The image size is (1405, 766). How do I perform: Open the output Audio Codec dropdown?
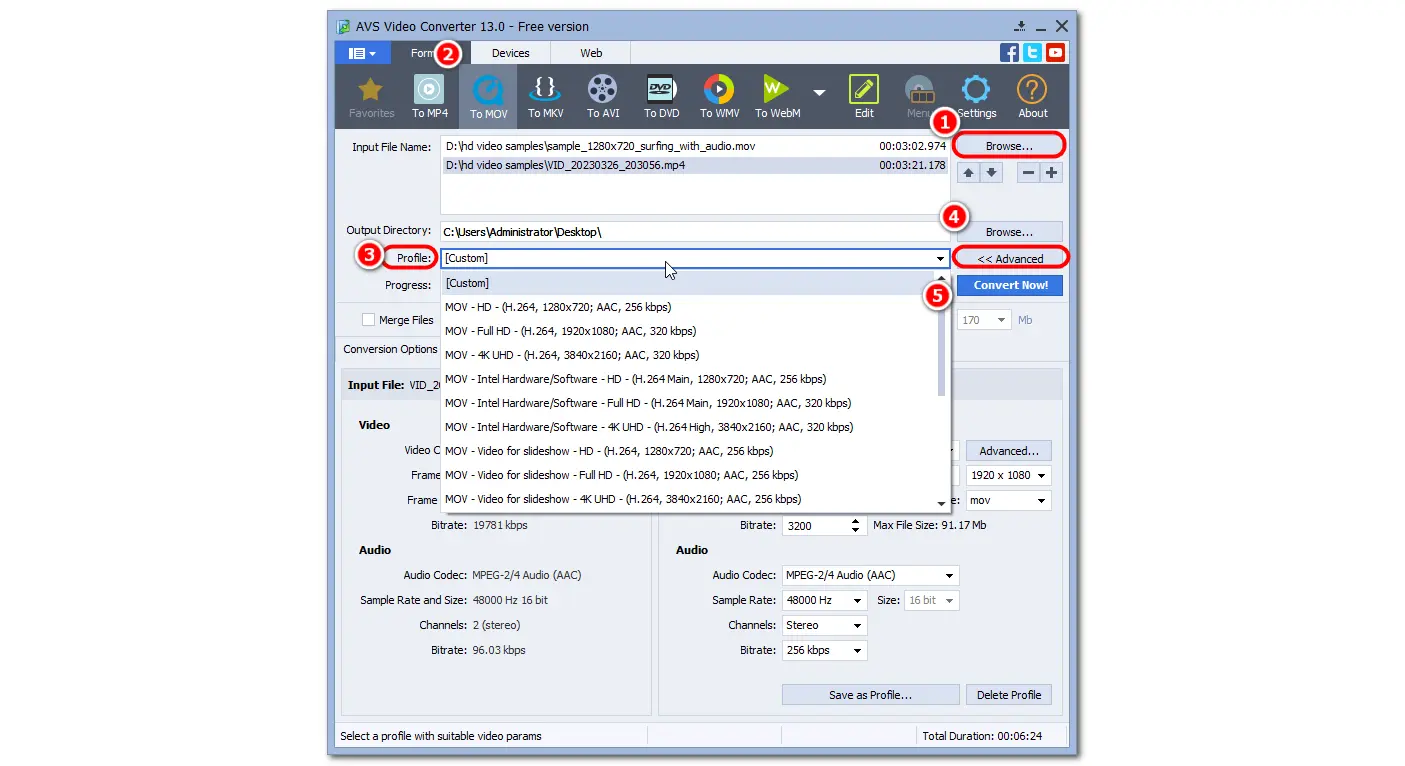(x=870, y=575)
